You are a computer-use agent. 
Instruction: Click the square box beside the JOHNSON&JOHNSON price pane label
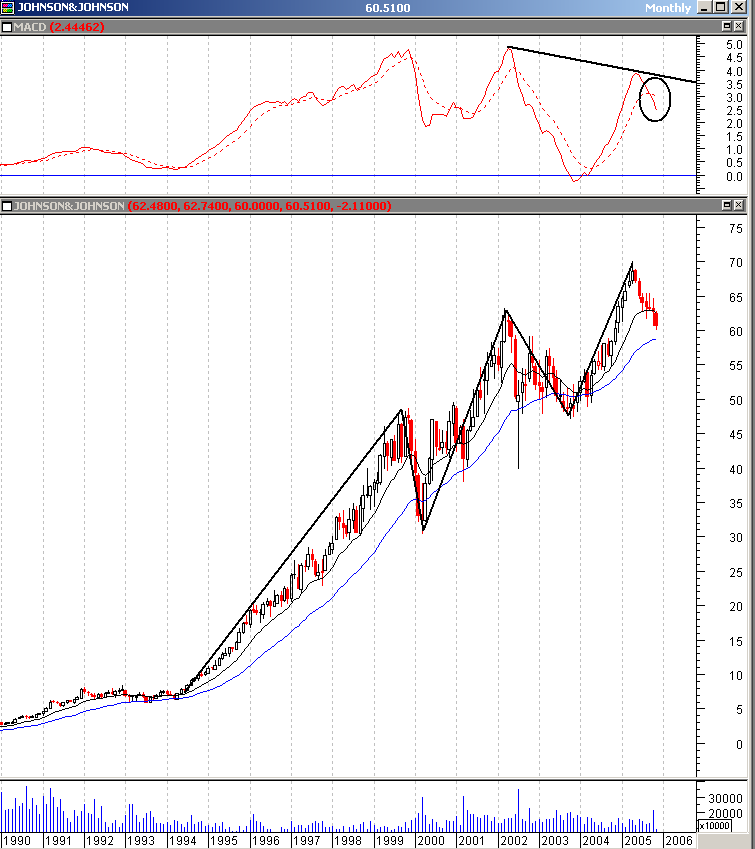(x=6, y=206)
